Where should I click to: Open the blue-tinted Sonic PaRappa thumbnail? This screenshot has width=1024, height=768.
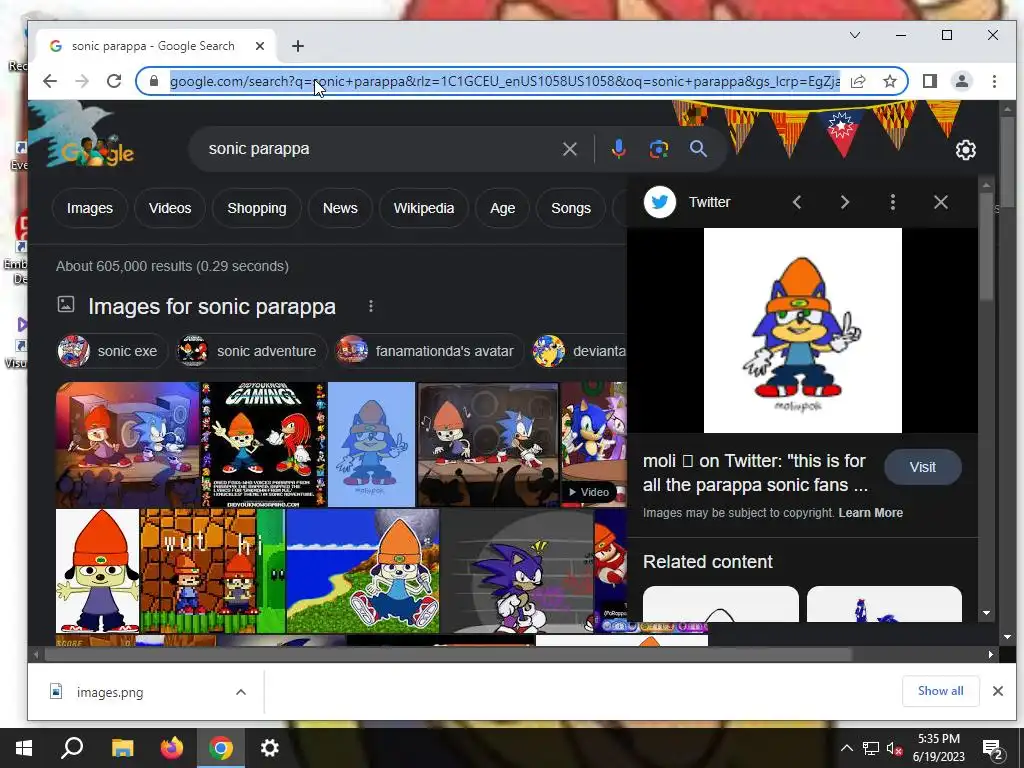coord(371,445)
